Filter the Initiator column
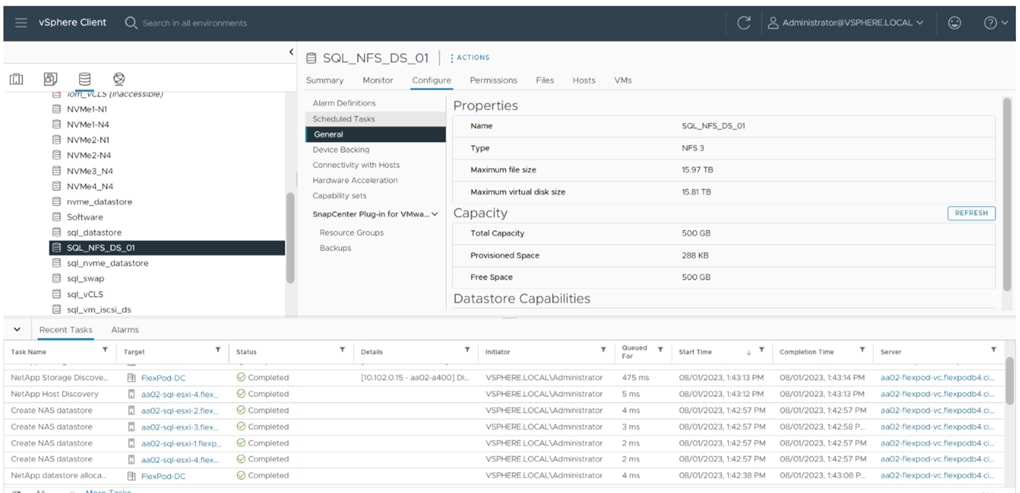The height and width of the screenshot is (493, 1020). coord(604,350)
